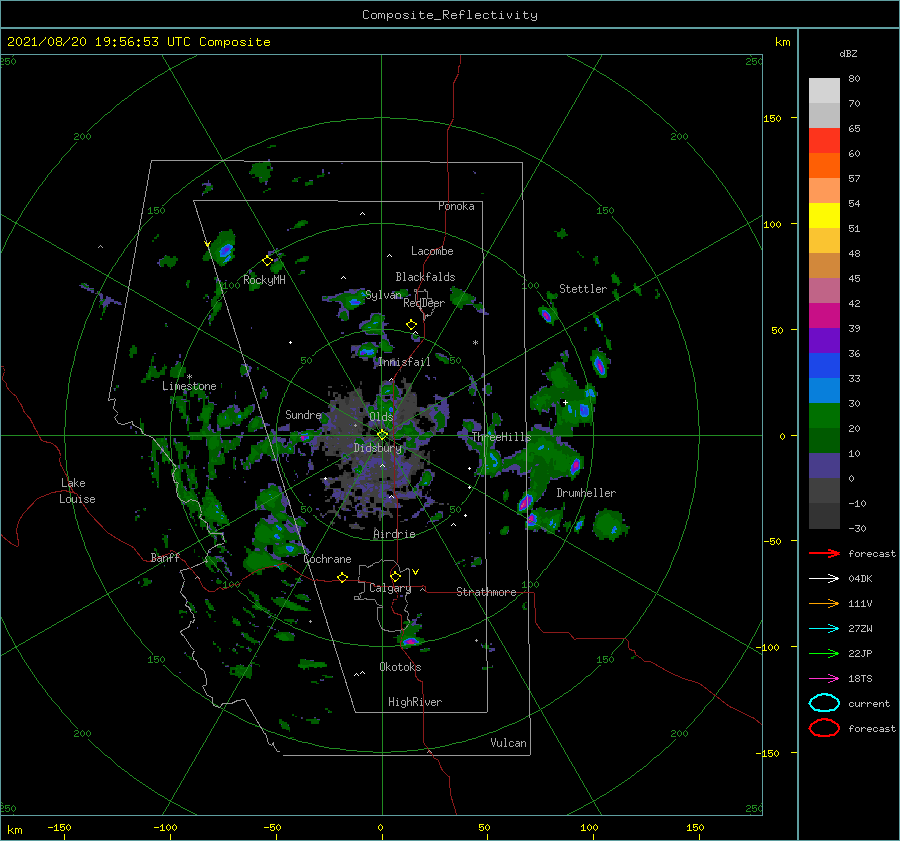The width and height of the screenshot is (900, 841).
Task: Click the white plus marker near Stettler storm
Action: [565, 402]
